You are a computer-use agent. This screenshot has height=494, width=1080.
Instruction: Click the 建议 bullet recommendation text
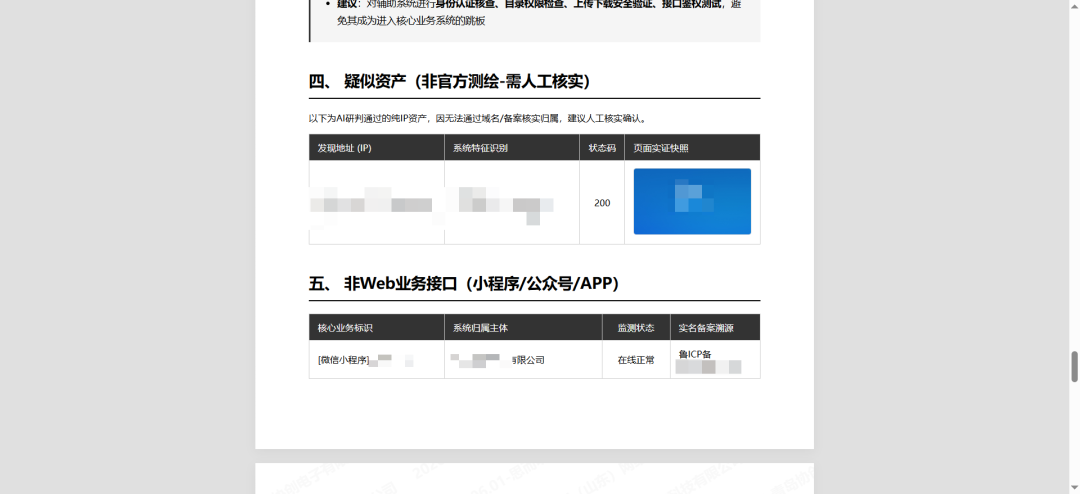pyautogui.click(x=539, y=12)
